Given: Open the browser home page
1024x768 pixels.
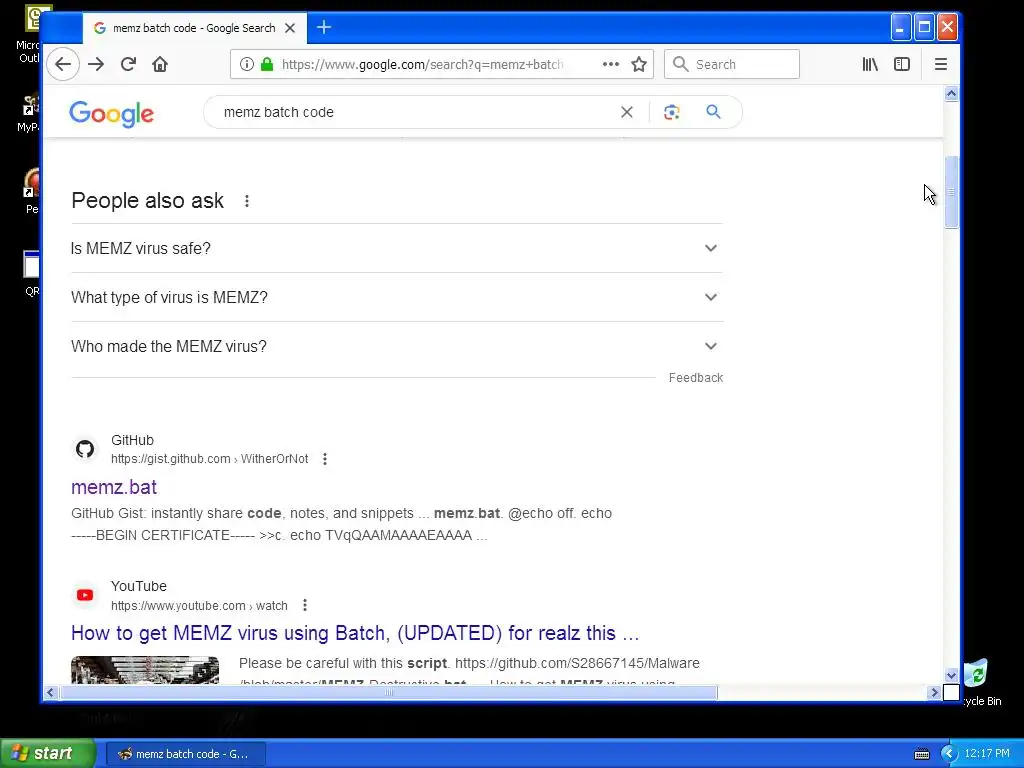Looking at the screenshot, I should (160, 64).
